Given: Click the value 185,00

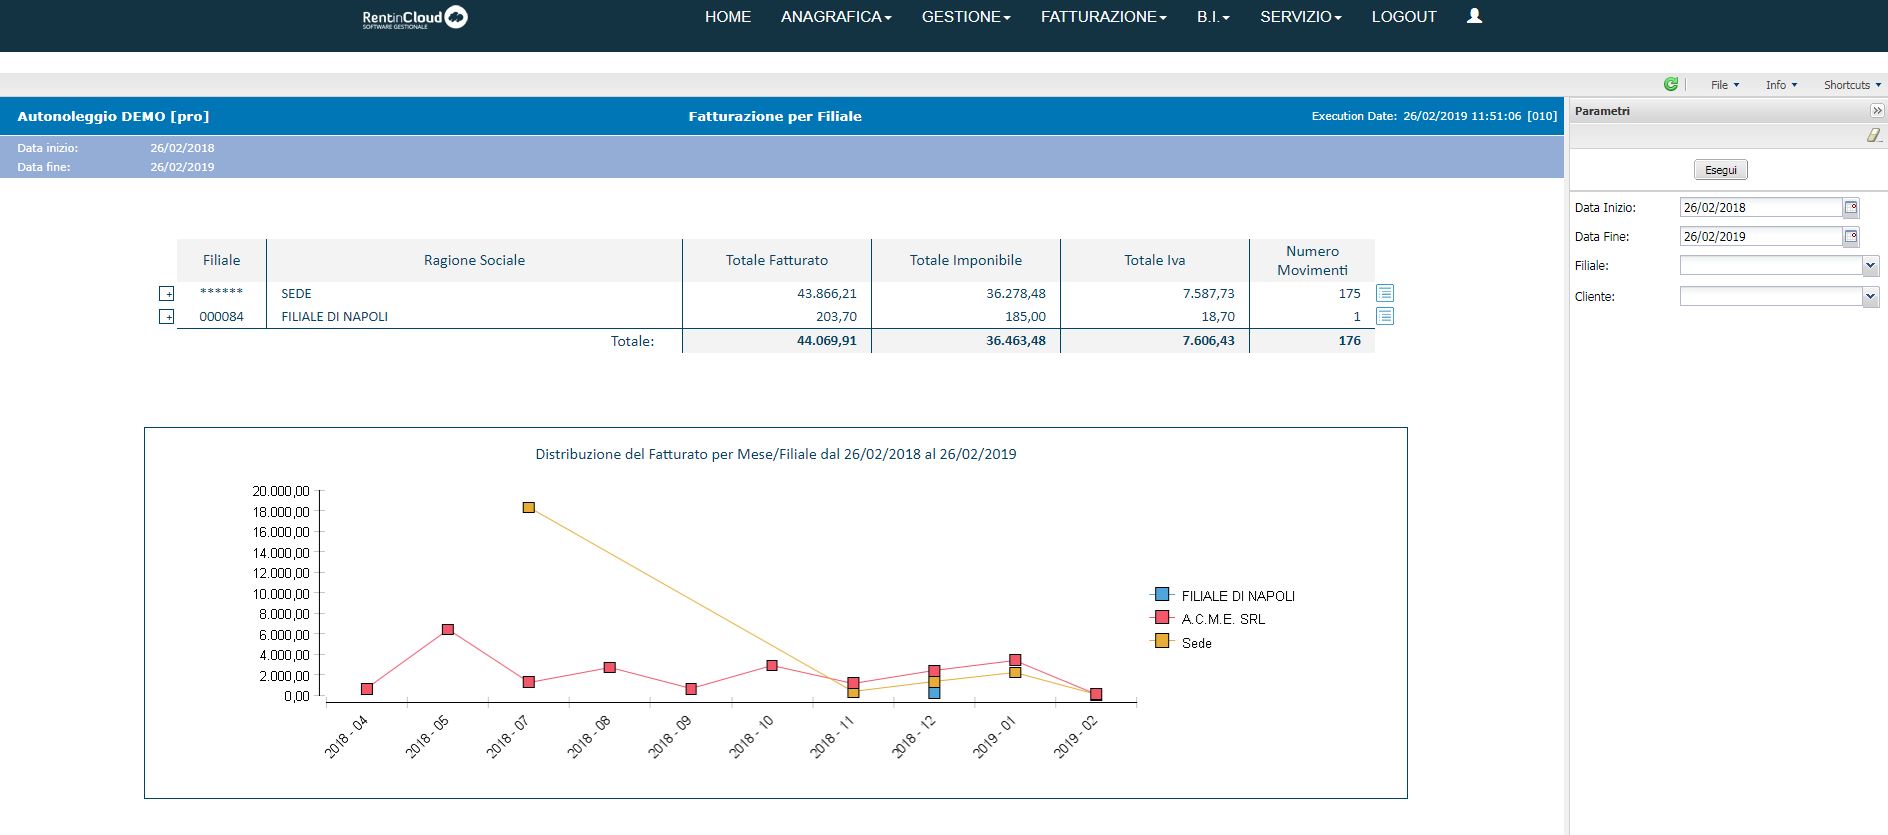Looking at the screenshot, I should point(1025,317).
